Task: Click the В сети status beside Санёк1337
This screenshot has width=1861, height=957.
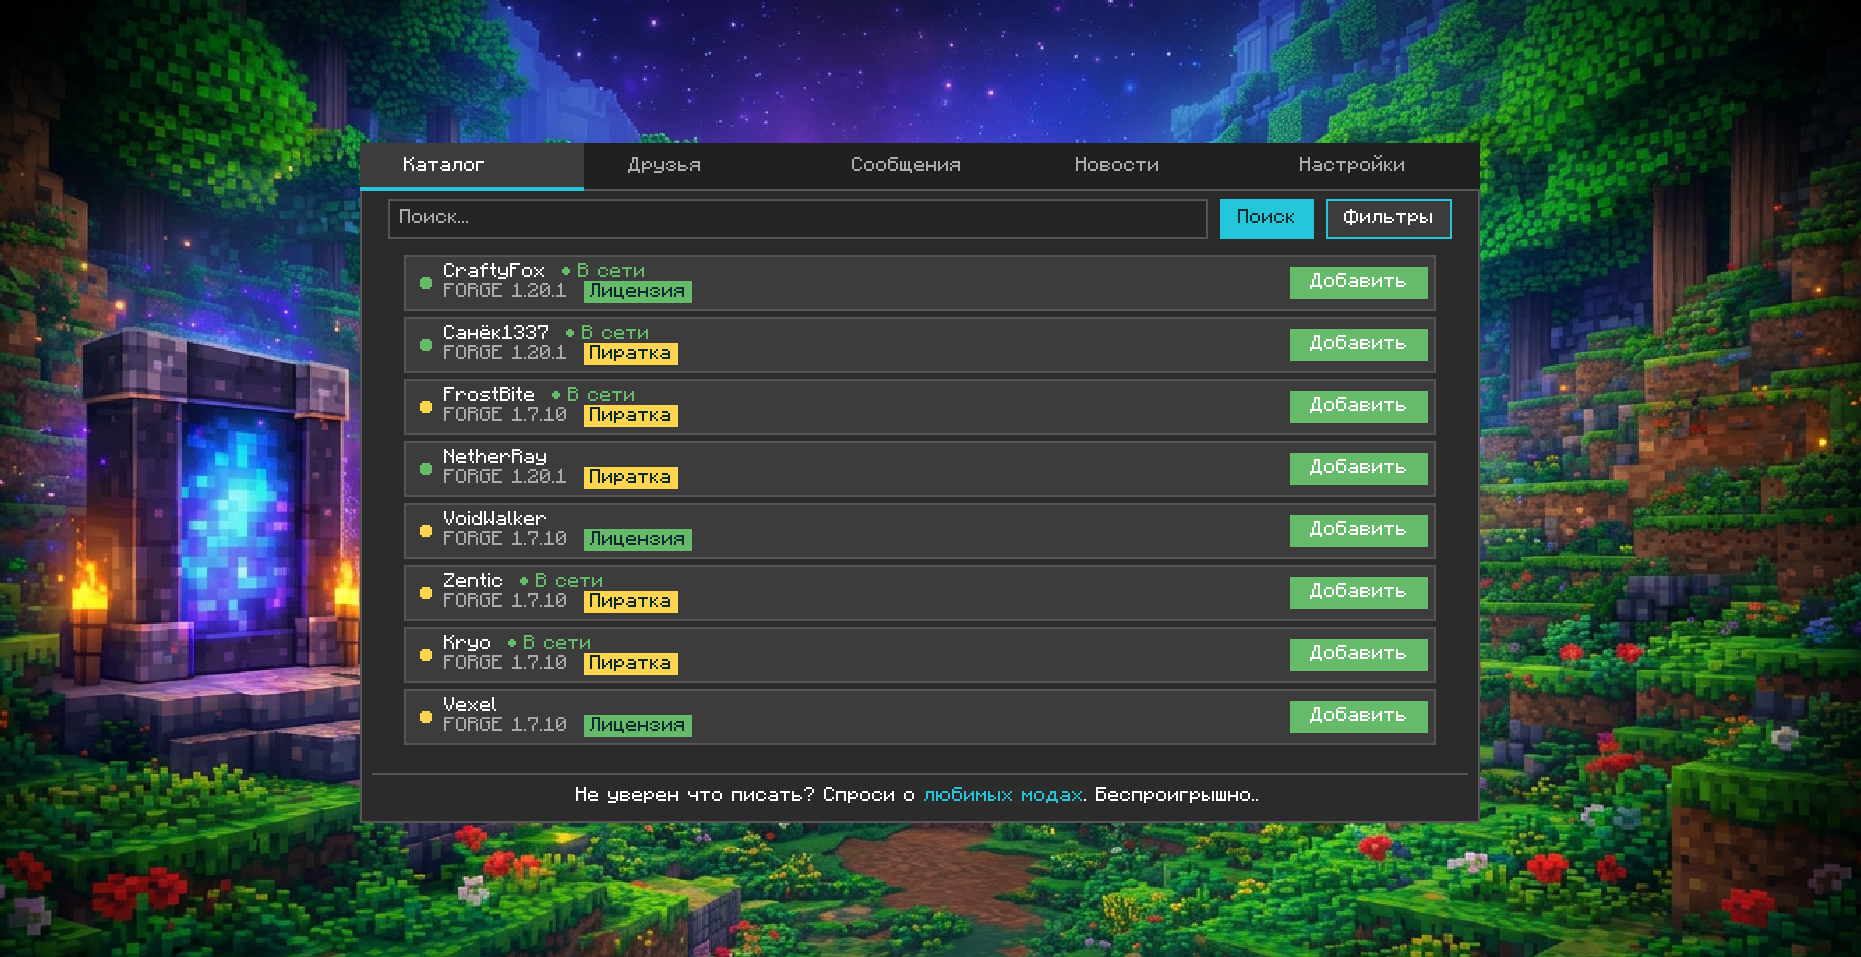Action: [x=608, y=333]
